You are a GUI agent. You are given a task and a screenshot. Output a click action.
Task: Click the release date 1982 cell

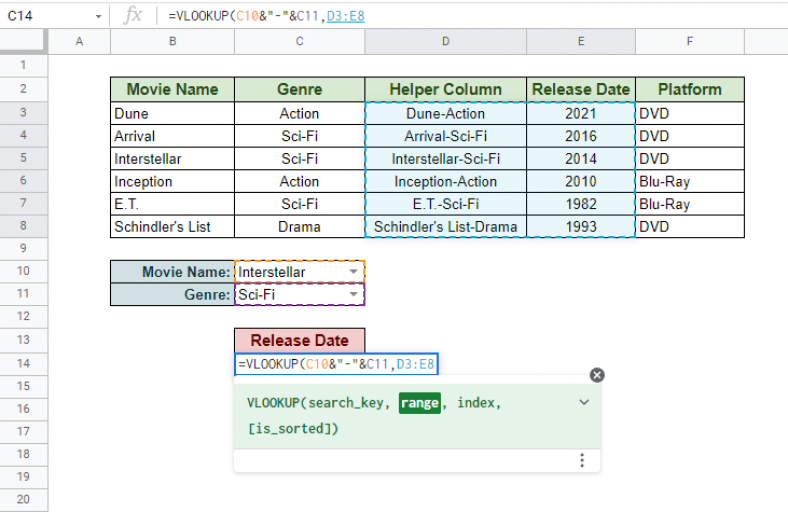(x=581, y=204)
